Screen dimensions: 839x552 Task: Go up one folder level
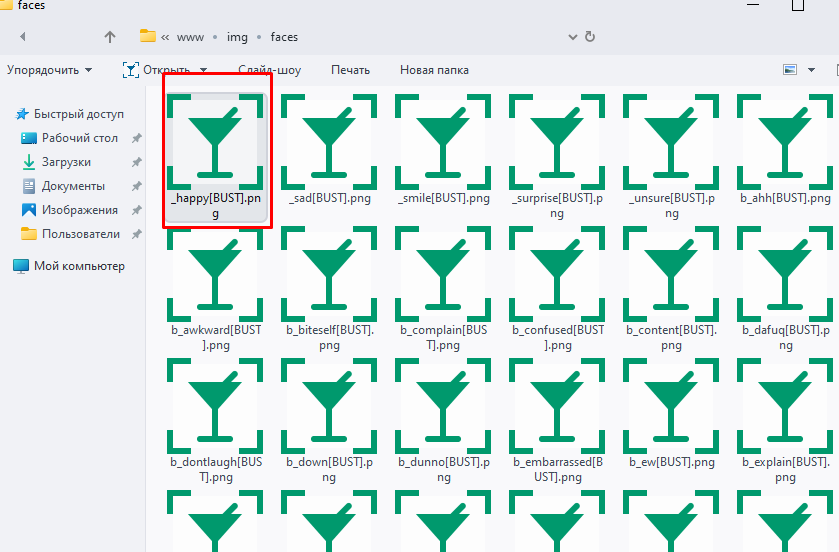pyautogui.click(x=110, y=37)
